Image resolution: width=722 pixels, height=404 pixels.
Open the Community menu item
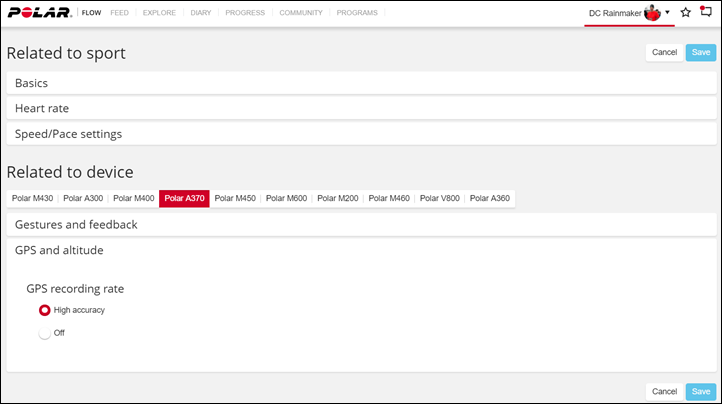pos(301,13)
